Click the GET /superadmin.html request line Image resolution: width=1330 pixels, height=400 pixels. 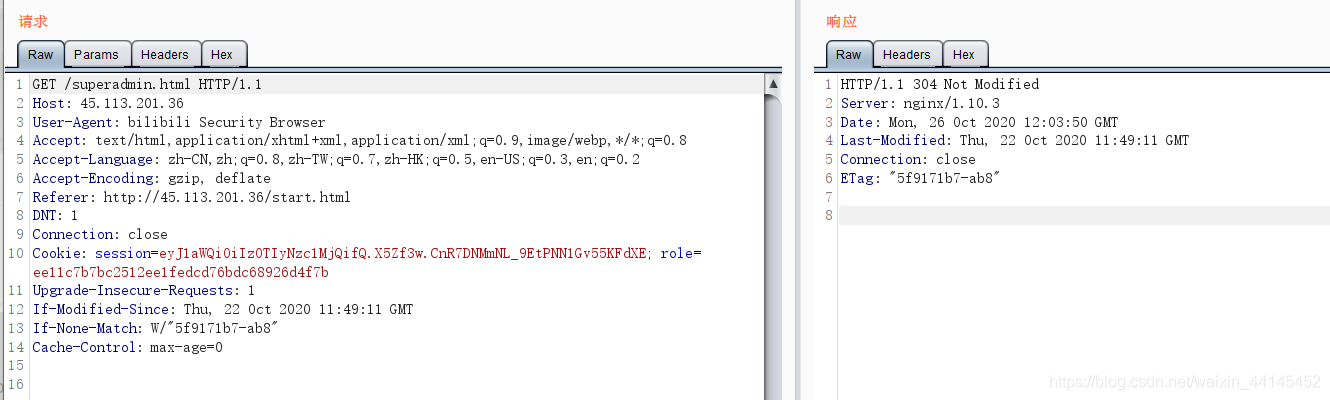click(147, 84)
